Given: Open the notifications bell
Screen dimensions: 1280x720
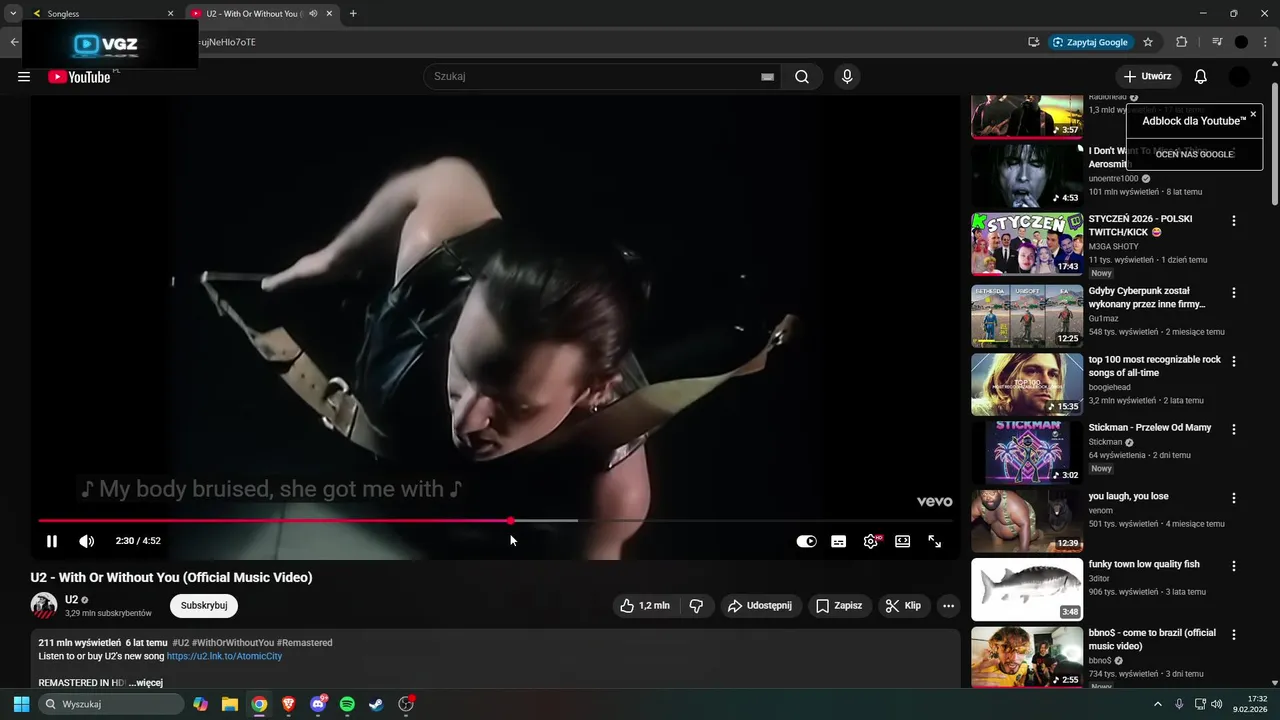Looking at the screenshot, I should [x=1201, y=76].
